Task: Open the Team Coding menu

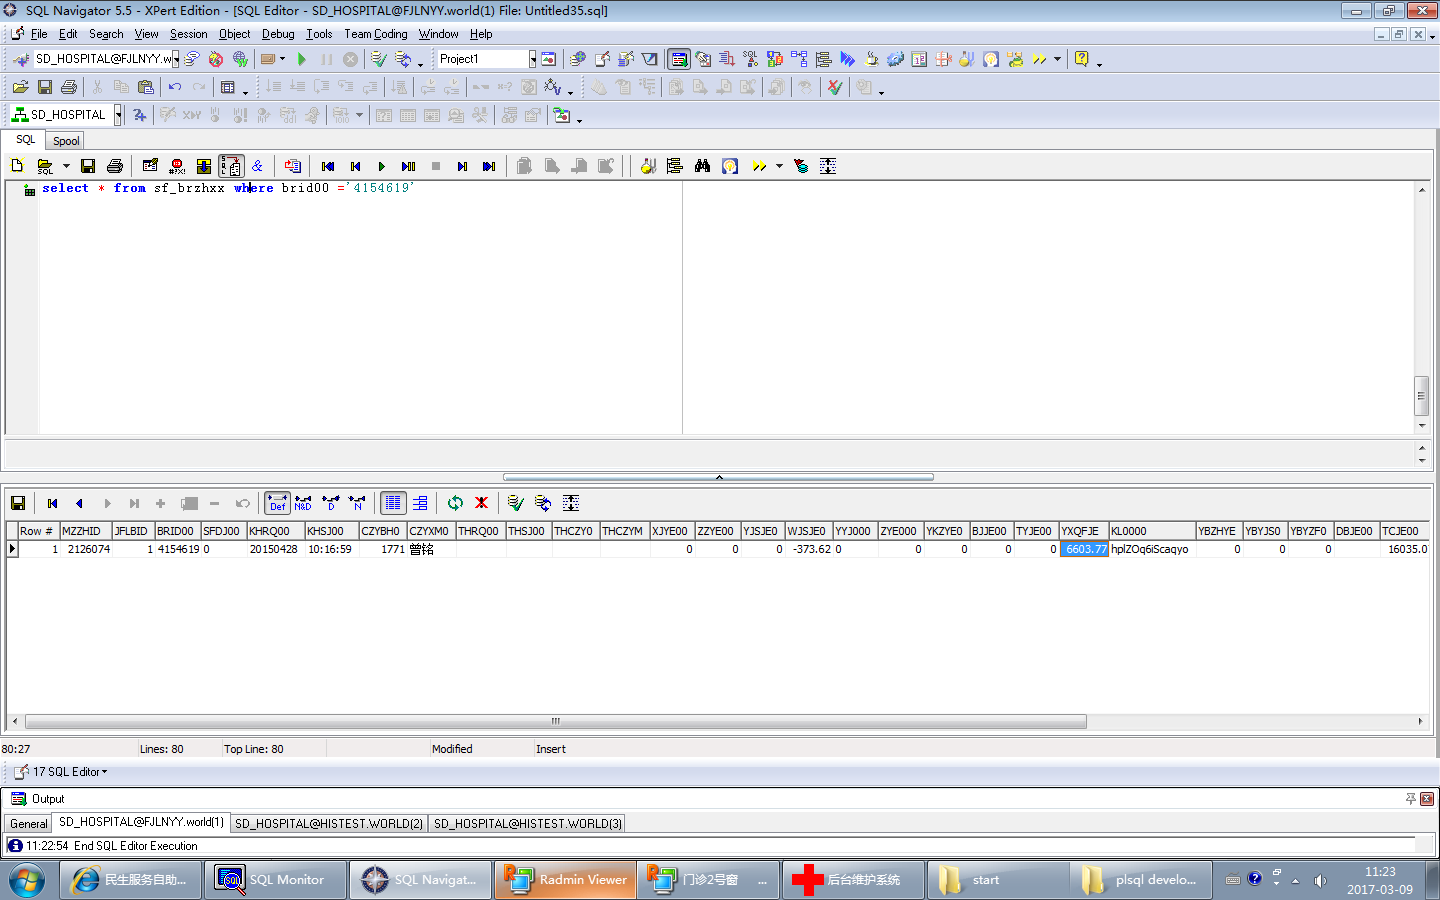Action: coord(376,34)
